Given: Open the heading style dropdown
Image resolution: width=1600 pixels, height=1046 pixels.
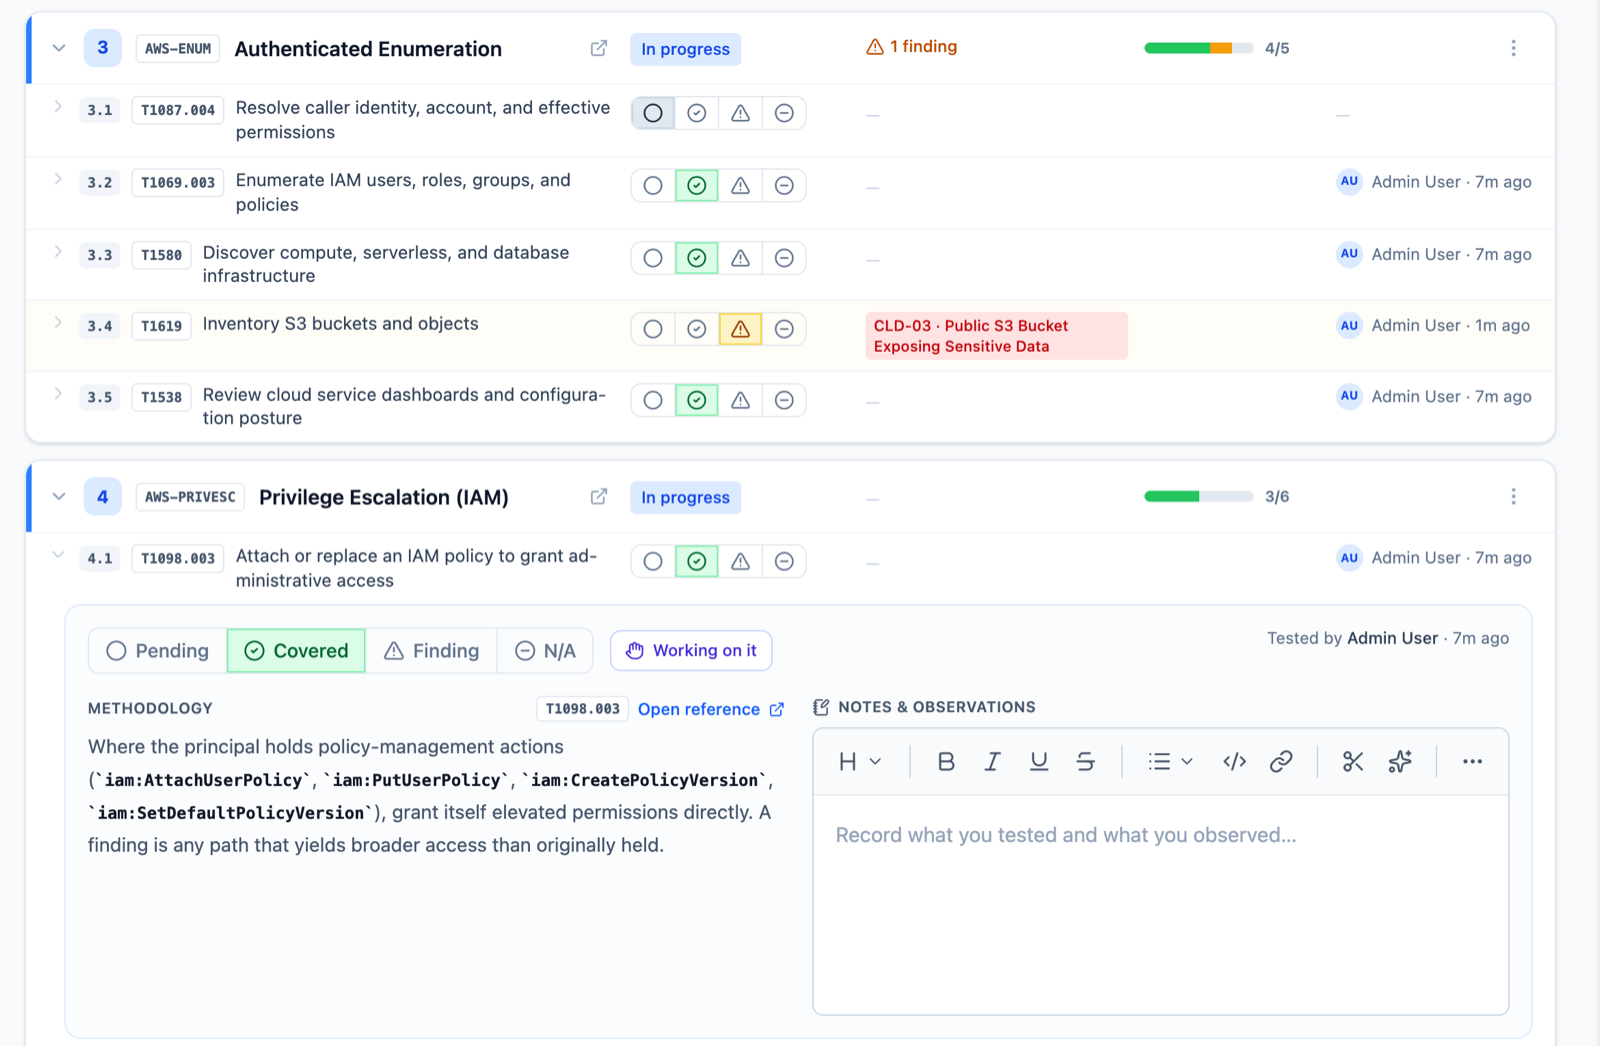Looking at the screenshot, I should coord(860,762).
